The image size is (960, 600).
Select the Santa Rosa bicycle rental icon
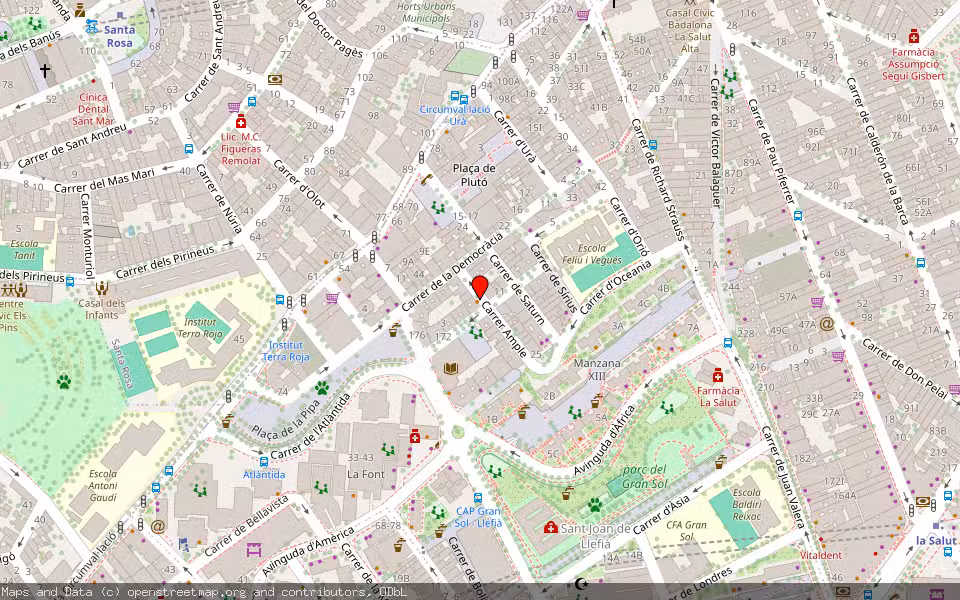(92, 26)
